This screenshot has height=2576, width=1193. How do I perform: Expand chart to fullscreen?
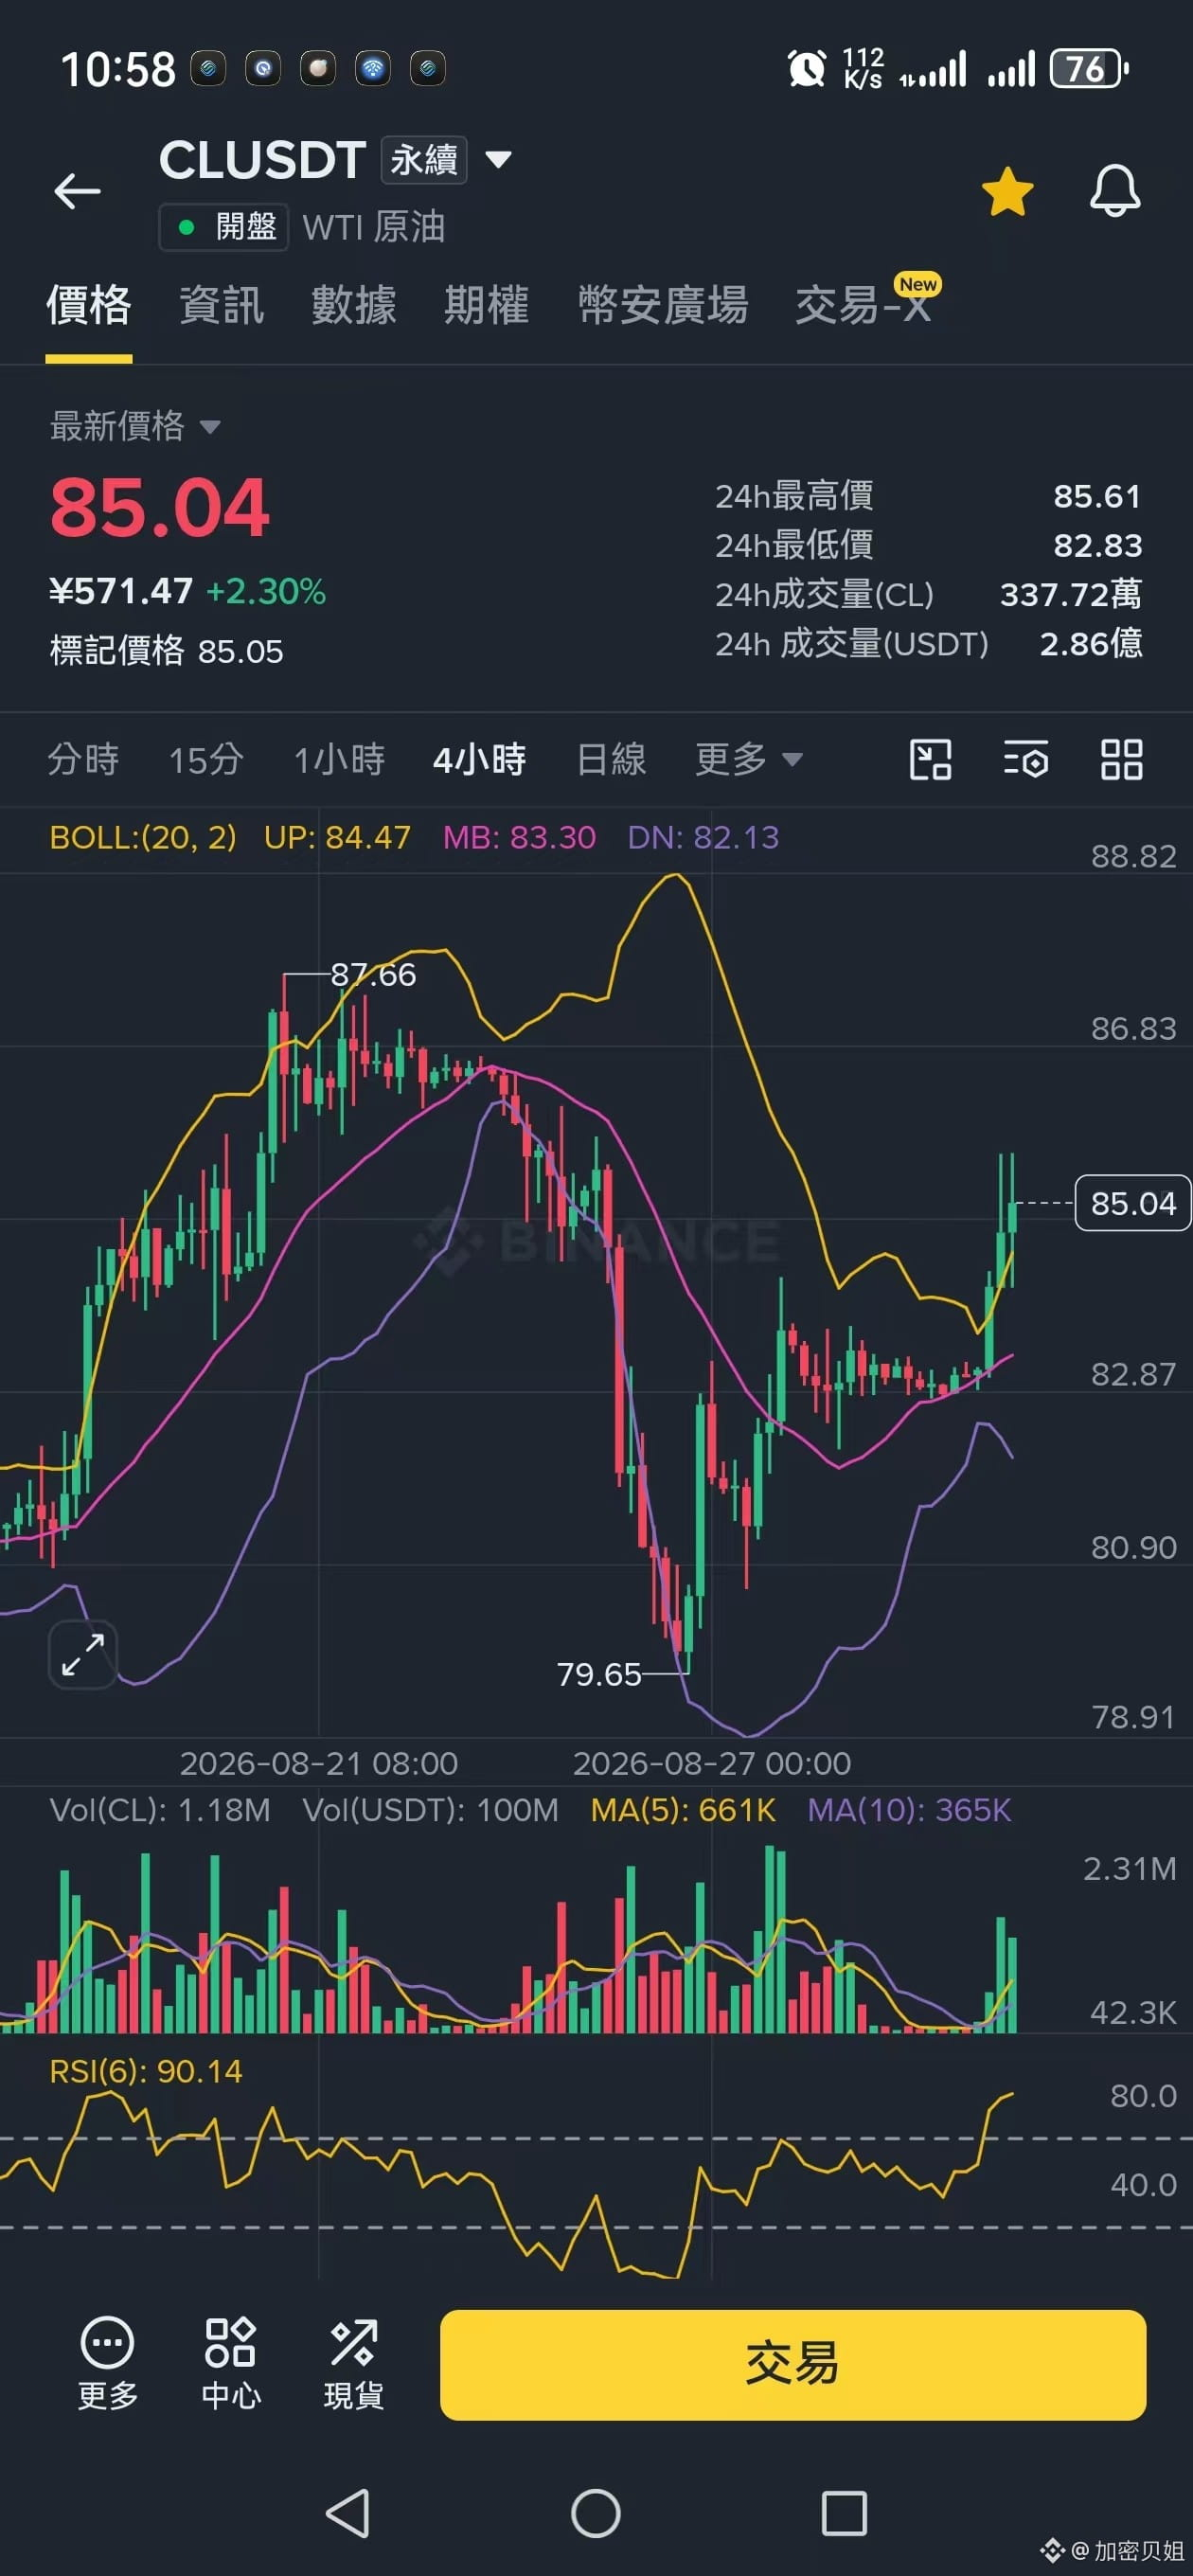point(83,1655)
